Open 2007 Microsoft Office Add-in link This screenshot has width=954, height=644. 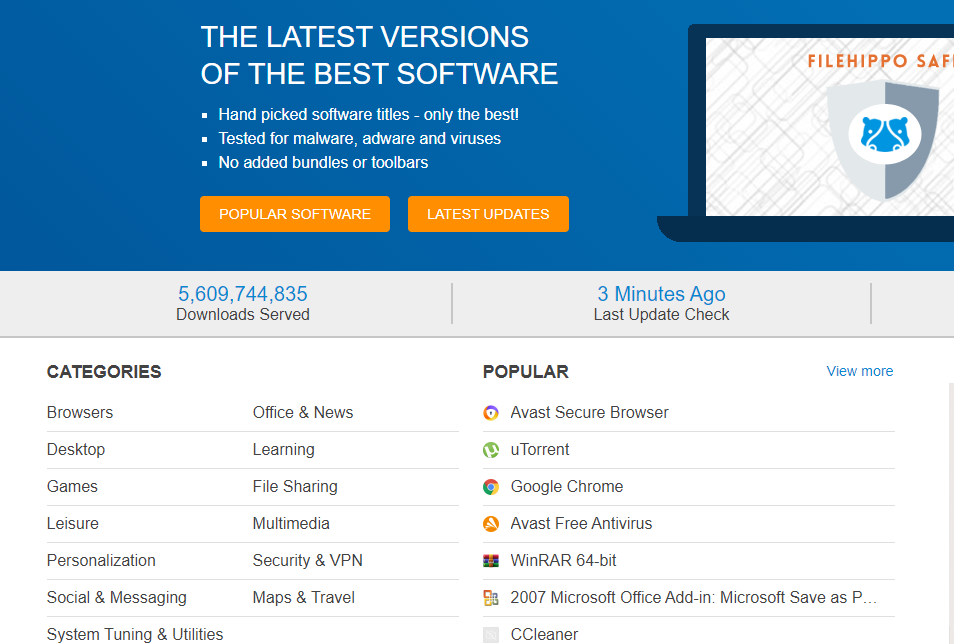694,598
